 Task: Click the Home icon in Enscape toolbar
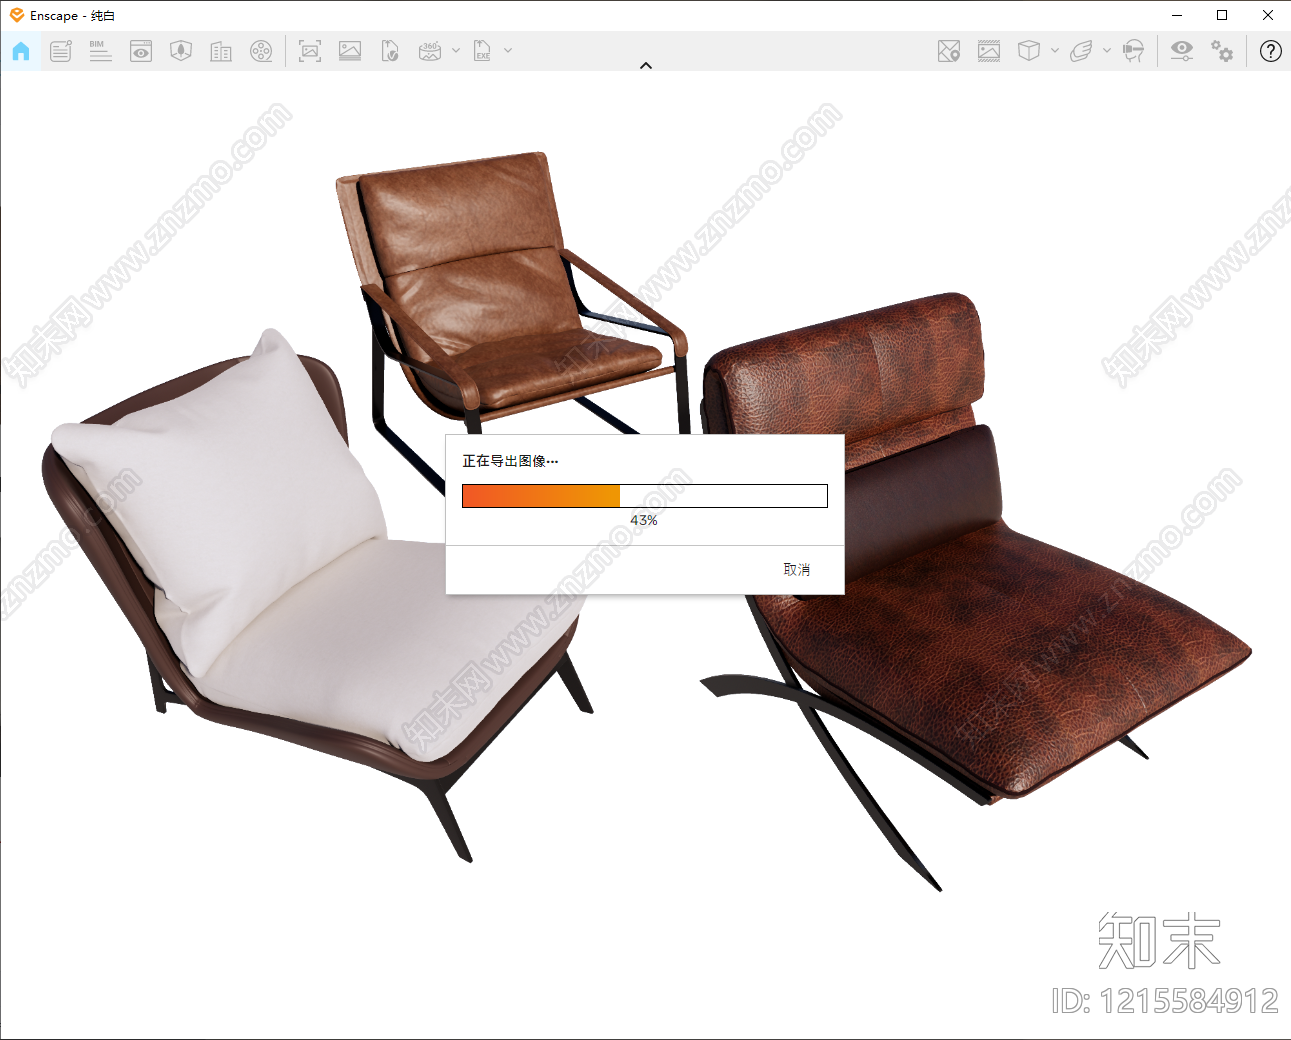[x=21, y=51]
